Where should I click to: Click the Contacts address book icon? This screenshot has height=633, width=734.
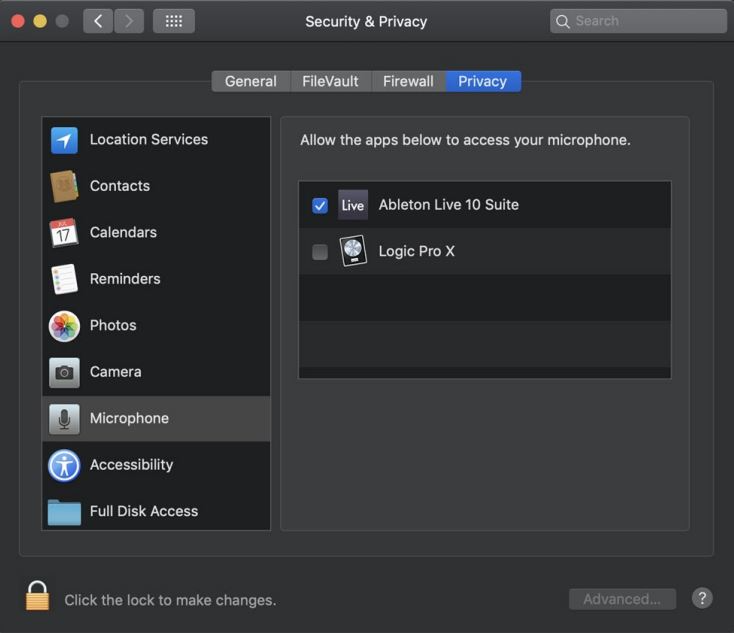point(64,186)
